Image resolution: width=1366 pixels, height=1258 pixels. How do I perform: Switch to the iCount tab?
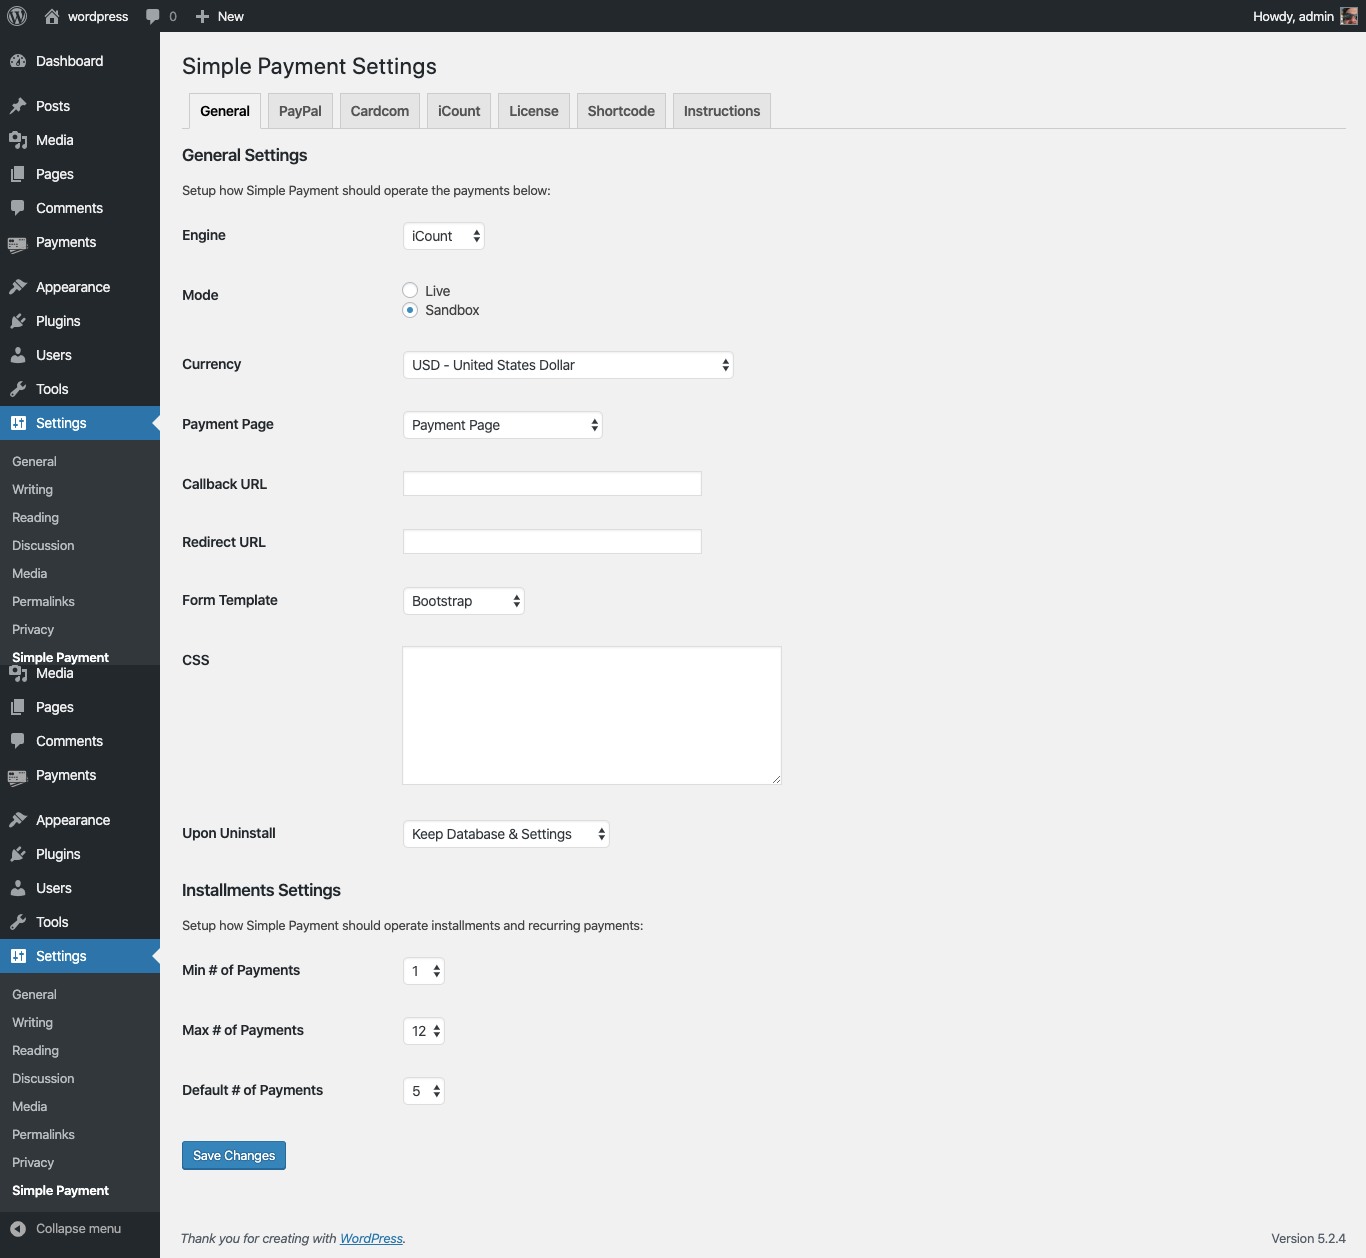pyautogui.click(x=459, y=111)
